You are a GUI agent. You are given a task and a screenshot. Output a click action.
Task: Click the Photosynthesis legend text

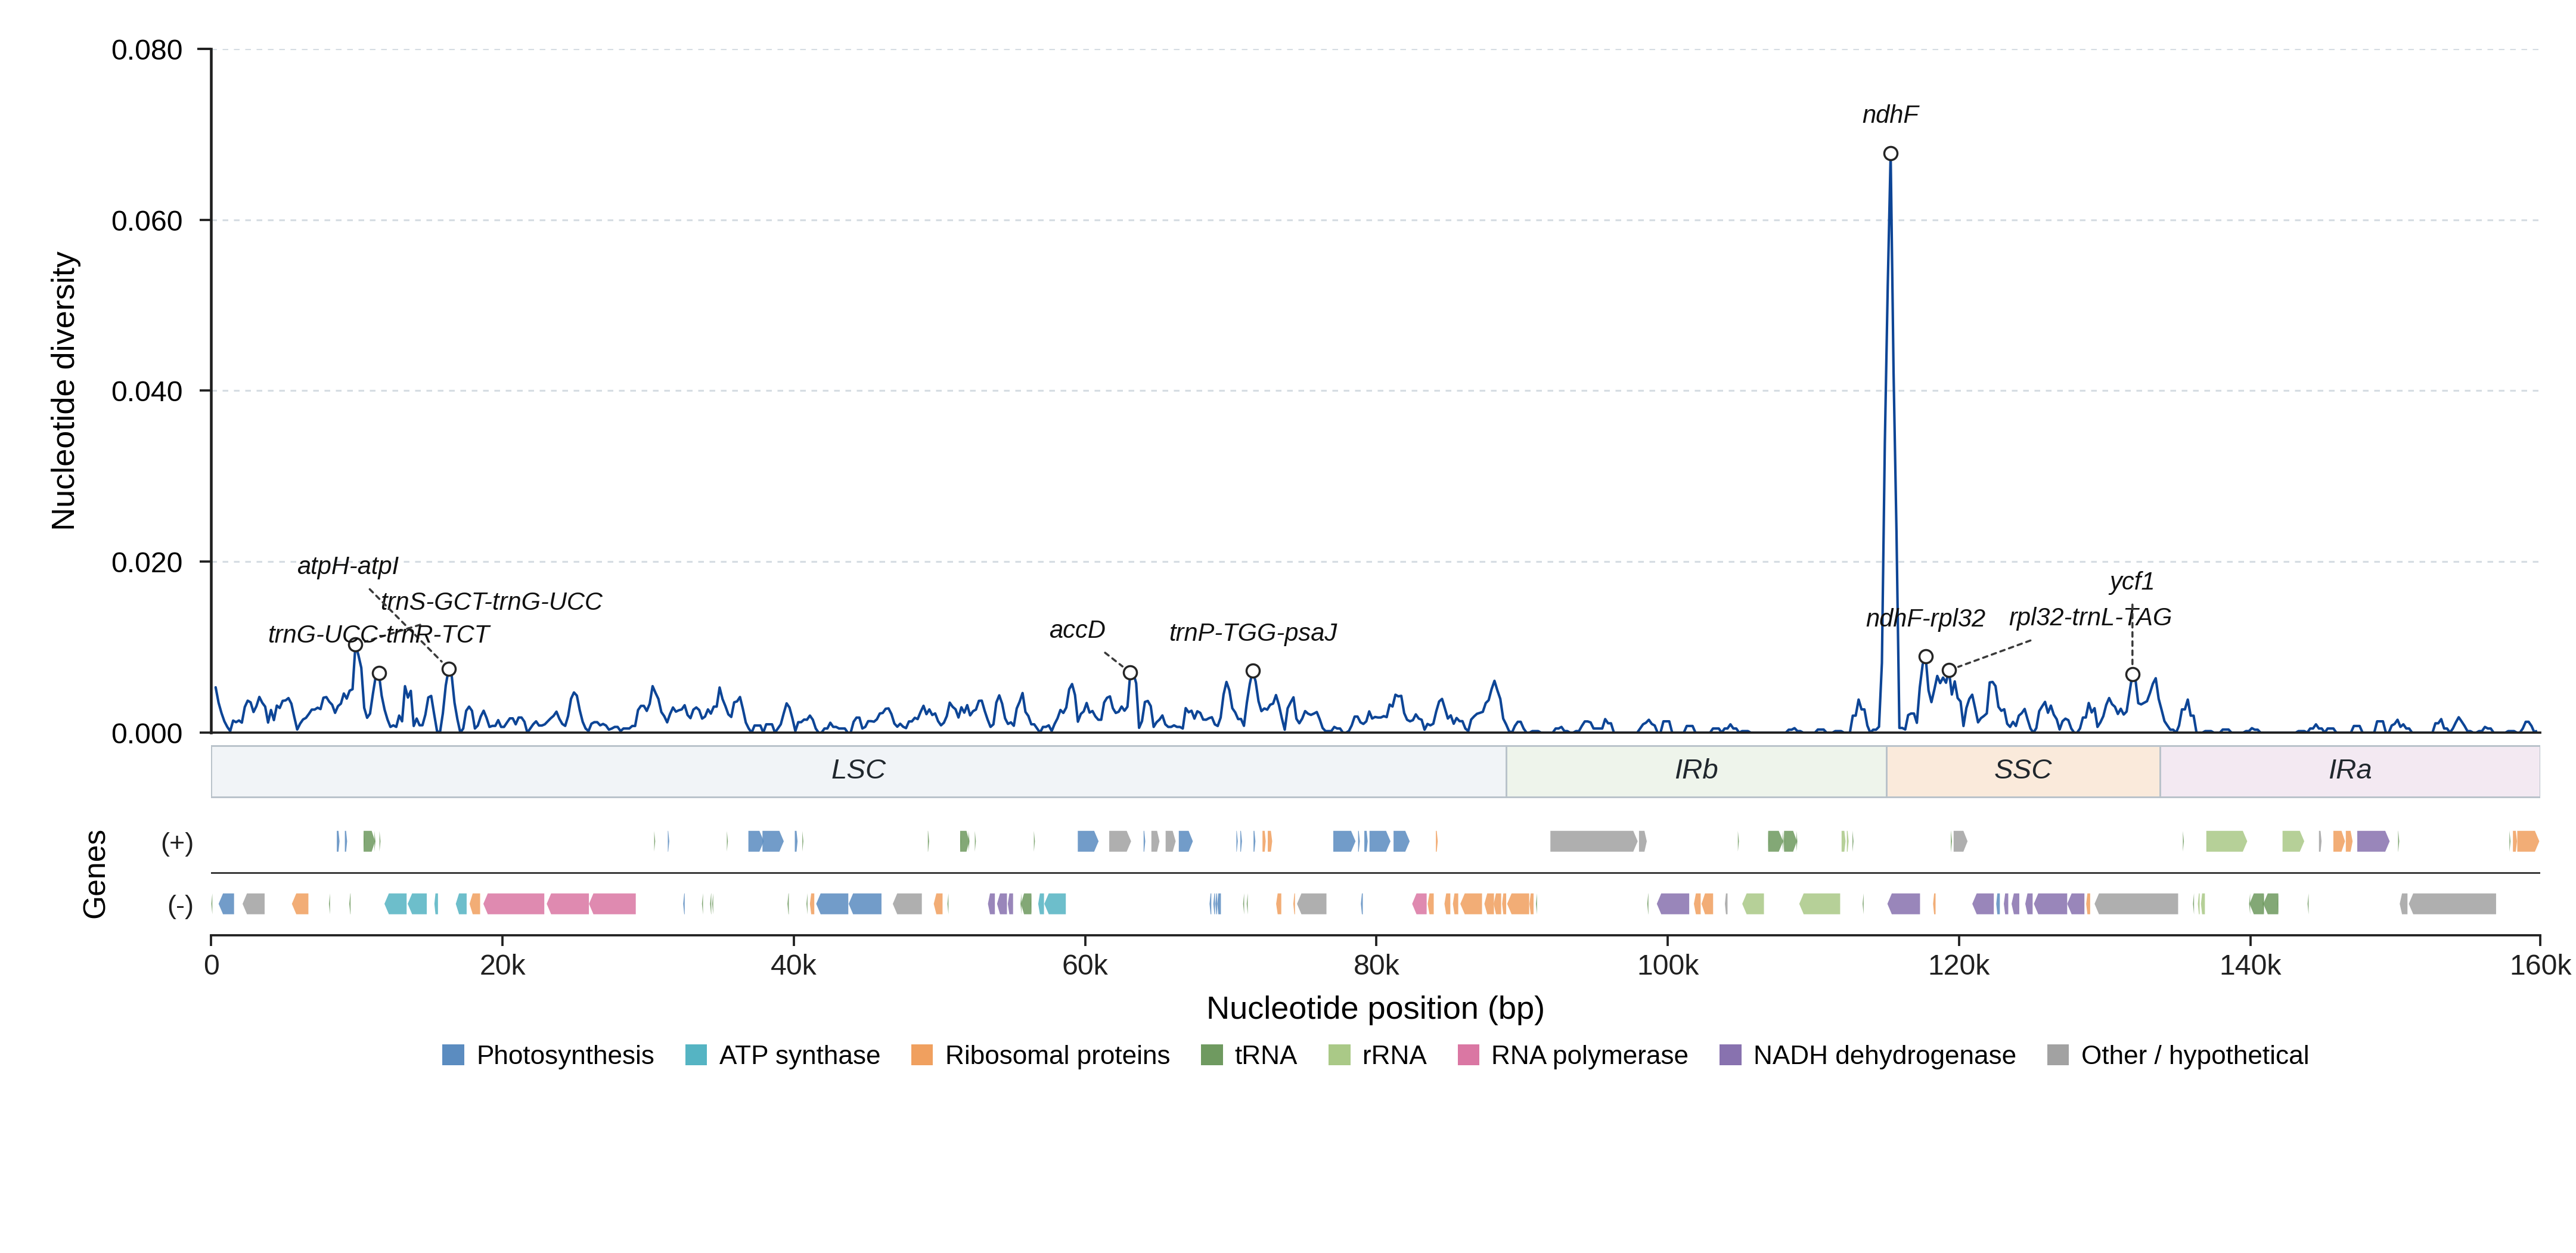click(565, 1055)
